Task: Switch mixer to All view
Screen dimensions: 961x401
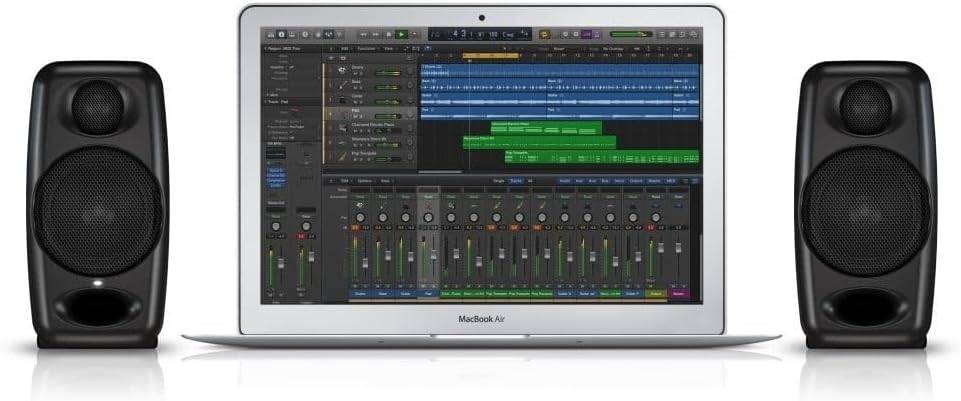Action: tap(530, 180)
